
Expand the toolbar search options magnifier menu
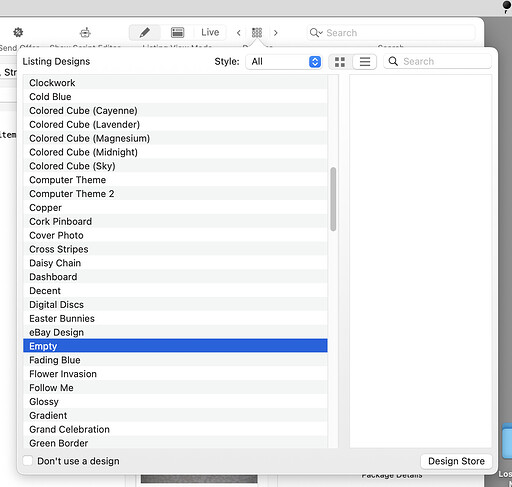coord(316,33)
